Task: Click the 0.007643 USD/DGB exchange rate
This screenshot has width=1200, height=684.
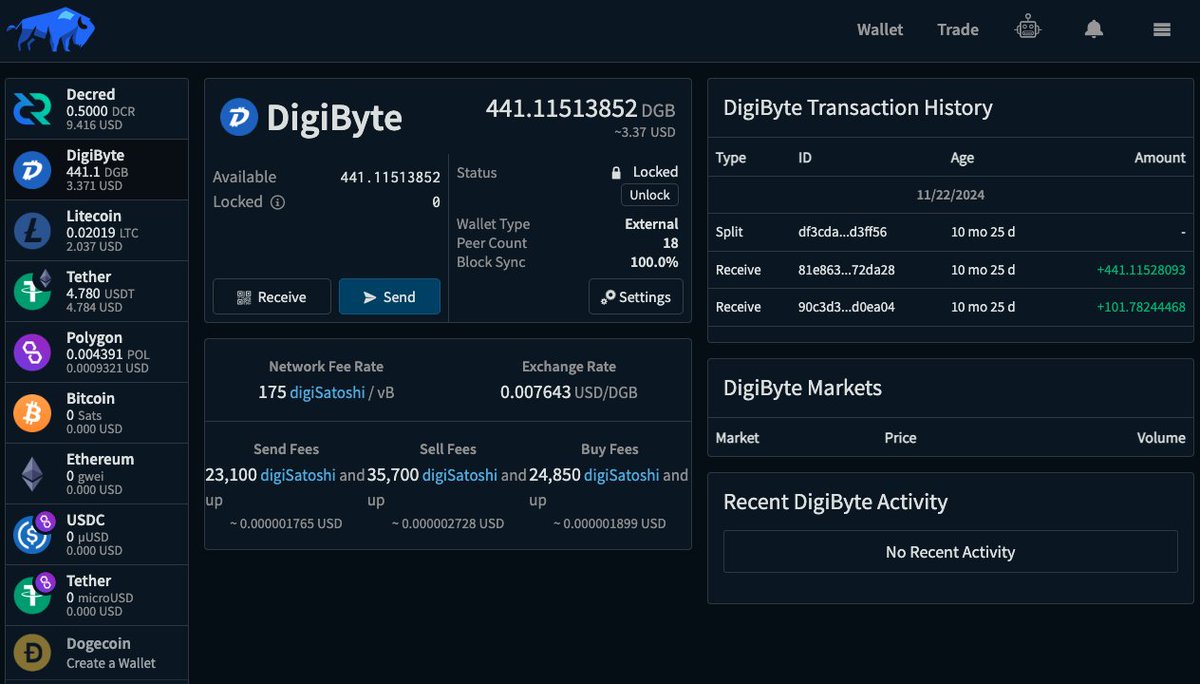Action: pyautogui.click(x=569, y=392)
